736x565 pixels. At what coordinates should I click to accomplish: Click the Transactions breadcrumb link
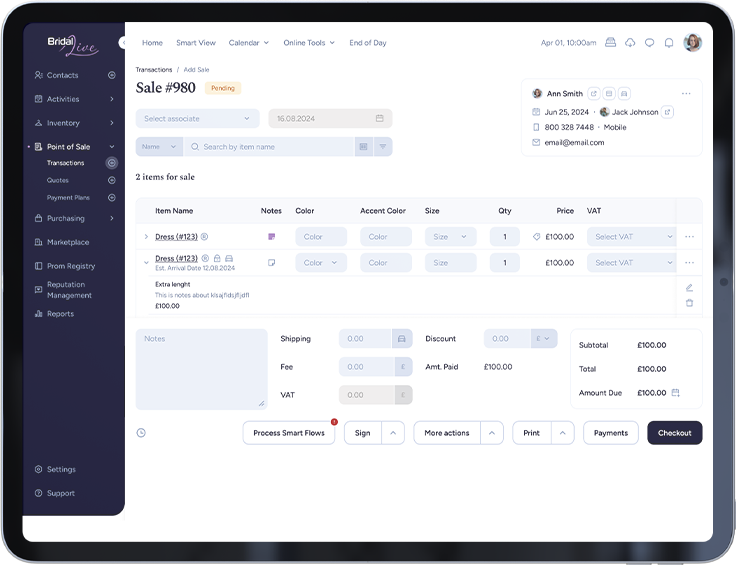[x=154, y=69]
